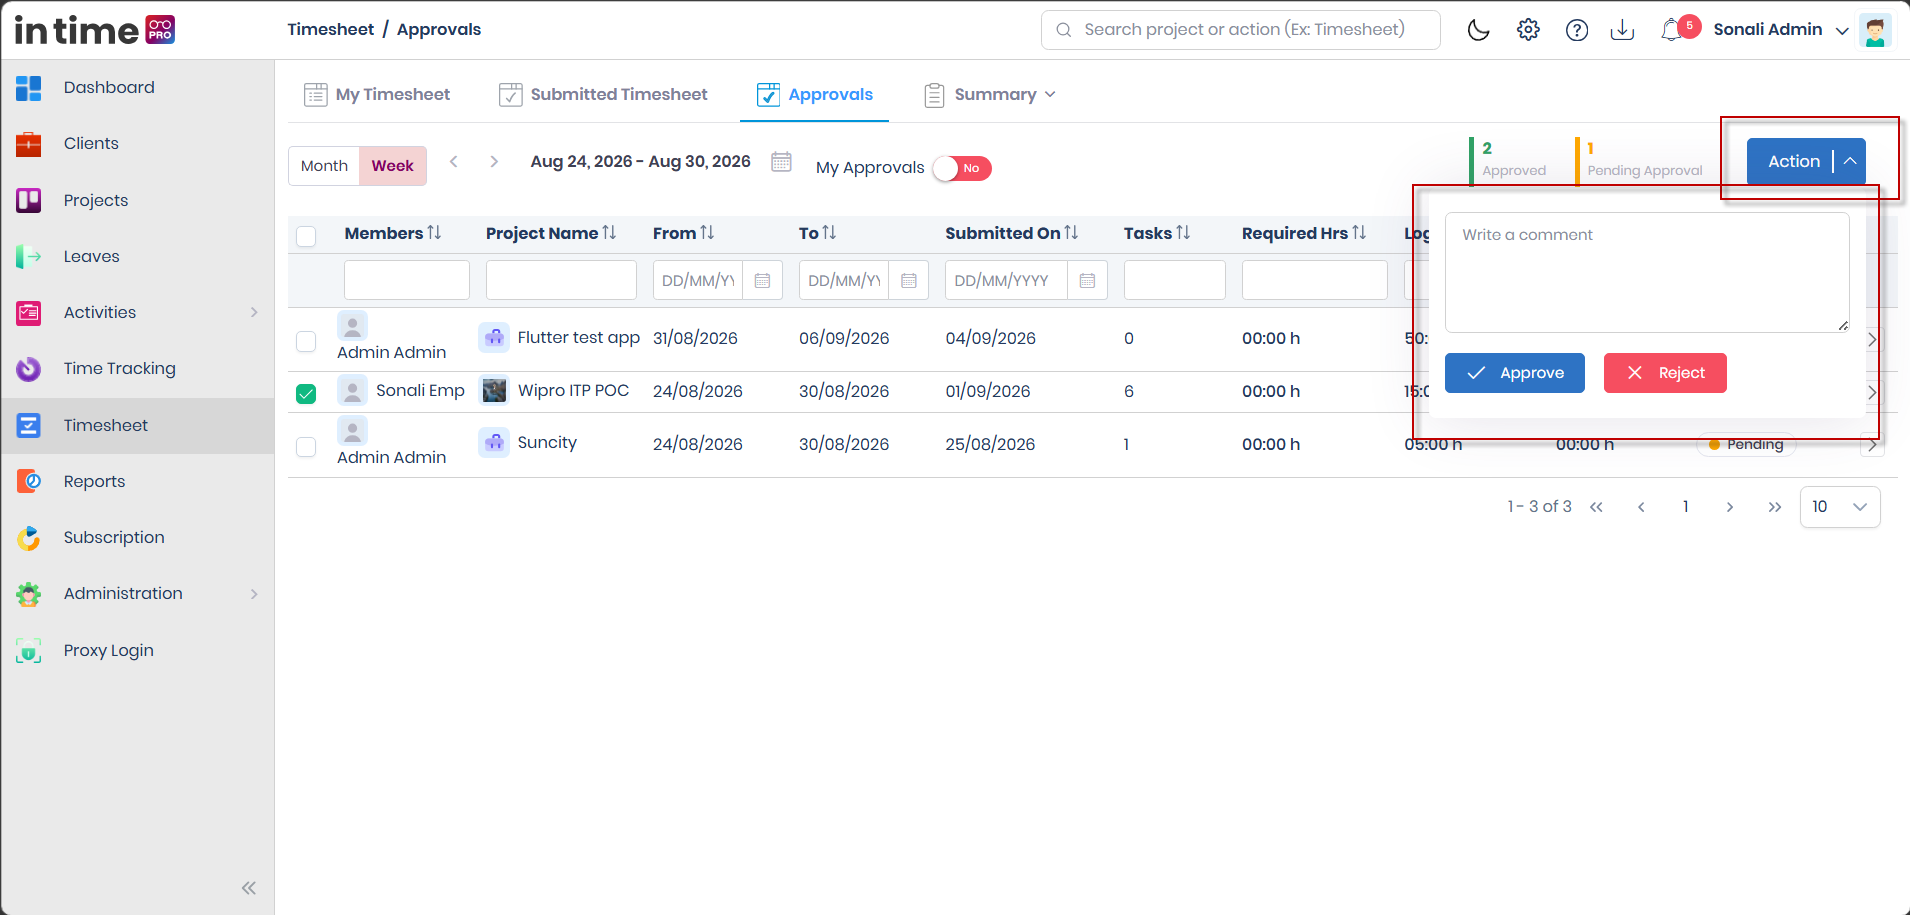1910x915 pixels.
Task: Open settings gear icon in header
Action: (1528, 30)
